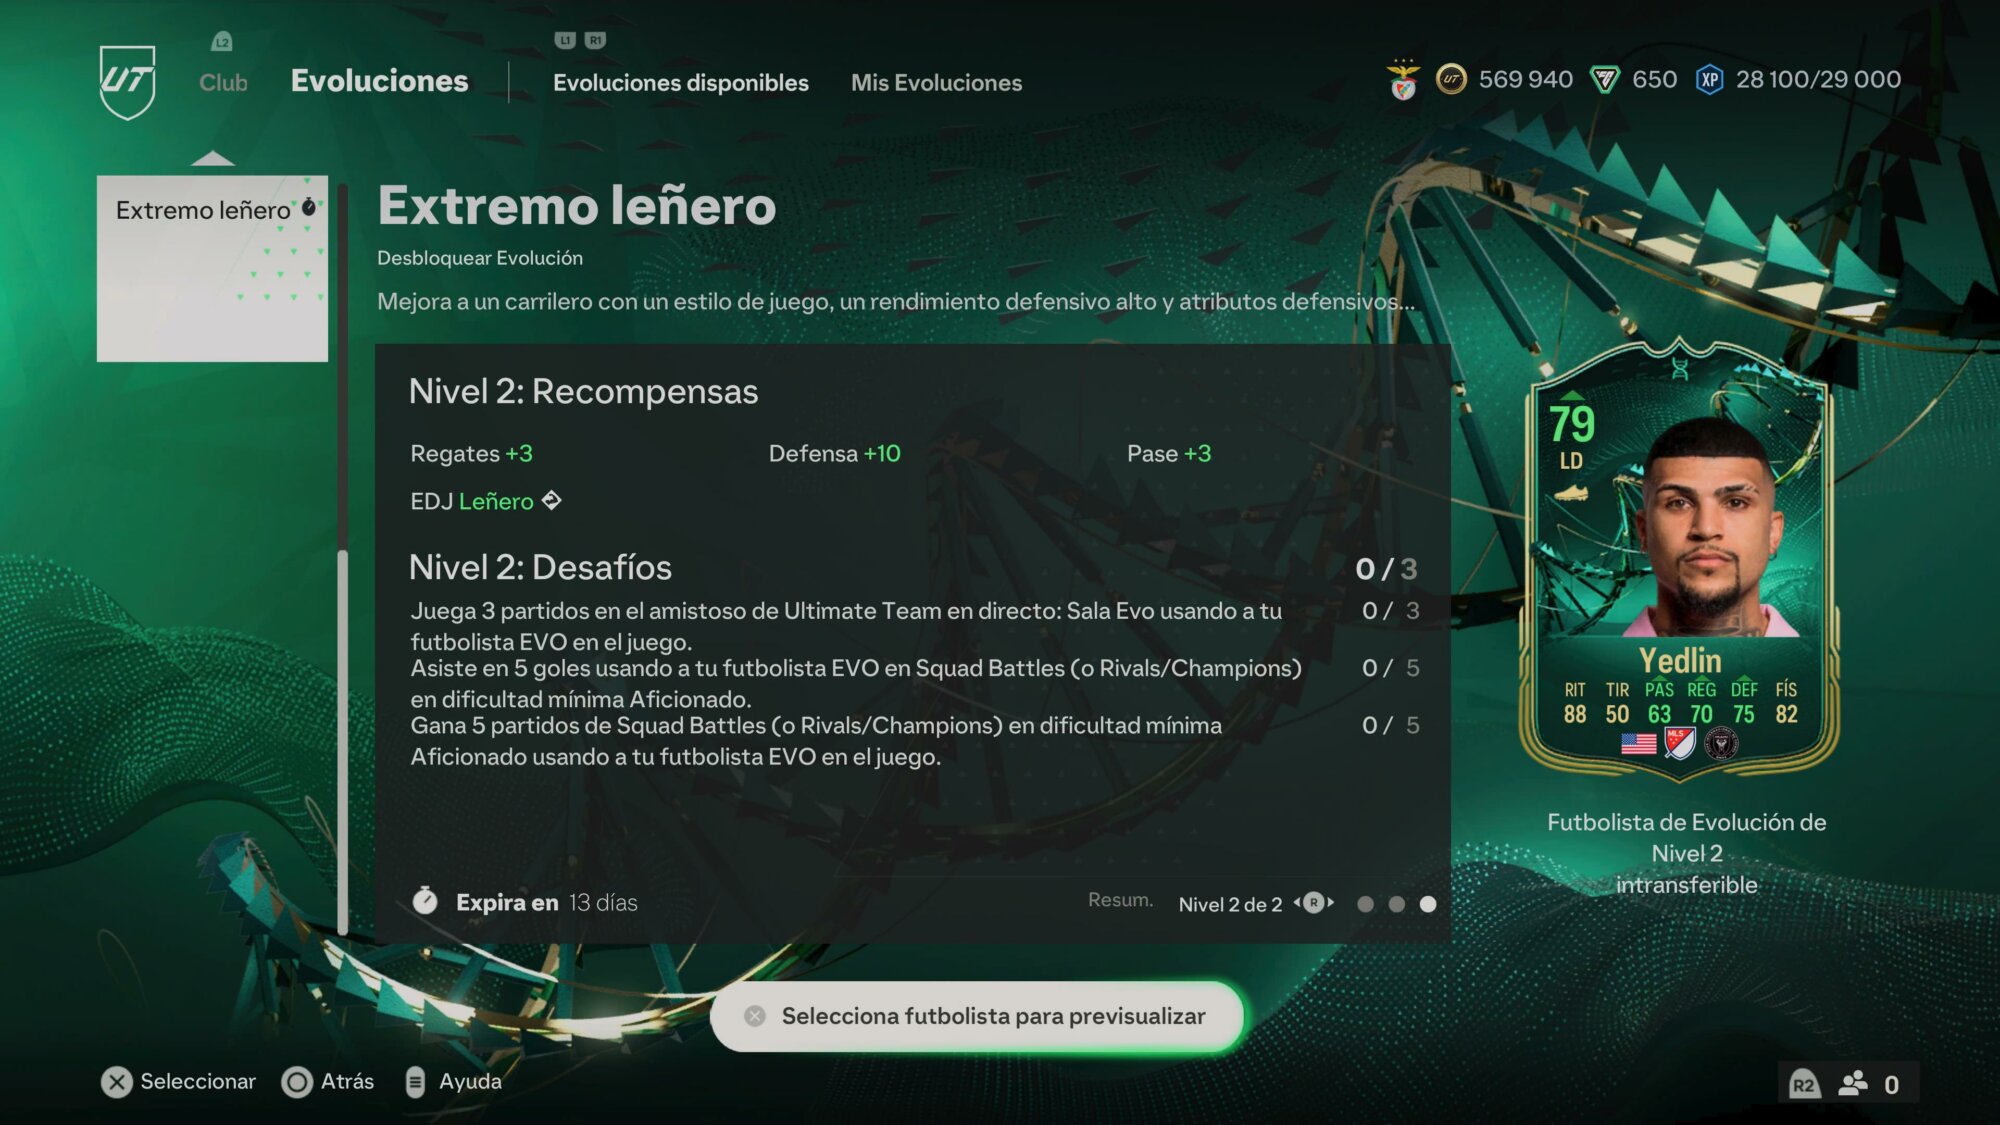Click the XP value 28 100/29 000
2000x1125 pixels.
(x=1818, y=79)
